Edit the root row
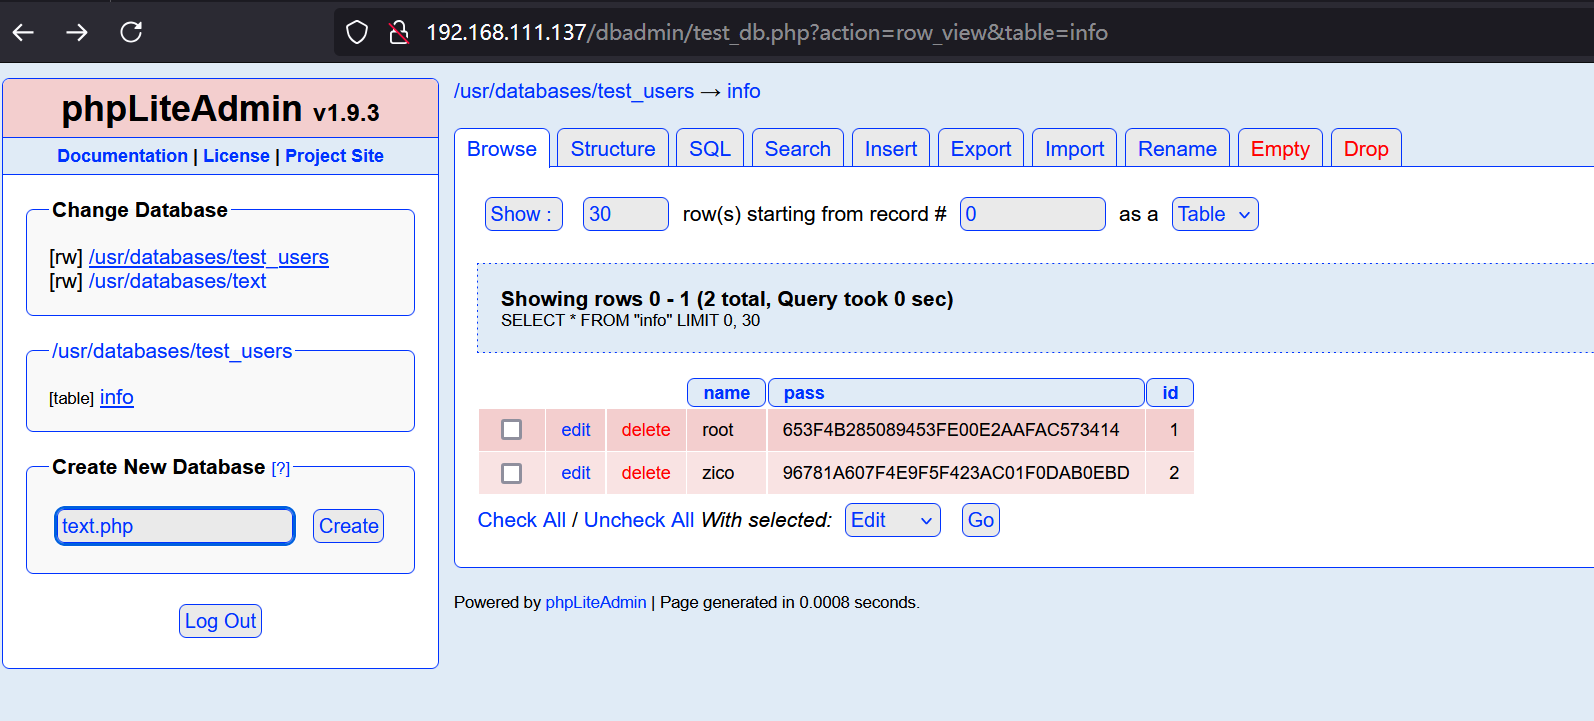1594x721 pixels. tap(576, 430)
